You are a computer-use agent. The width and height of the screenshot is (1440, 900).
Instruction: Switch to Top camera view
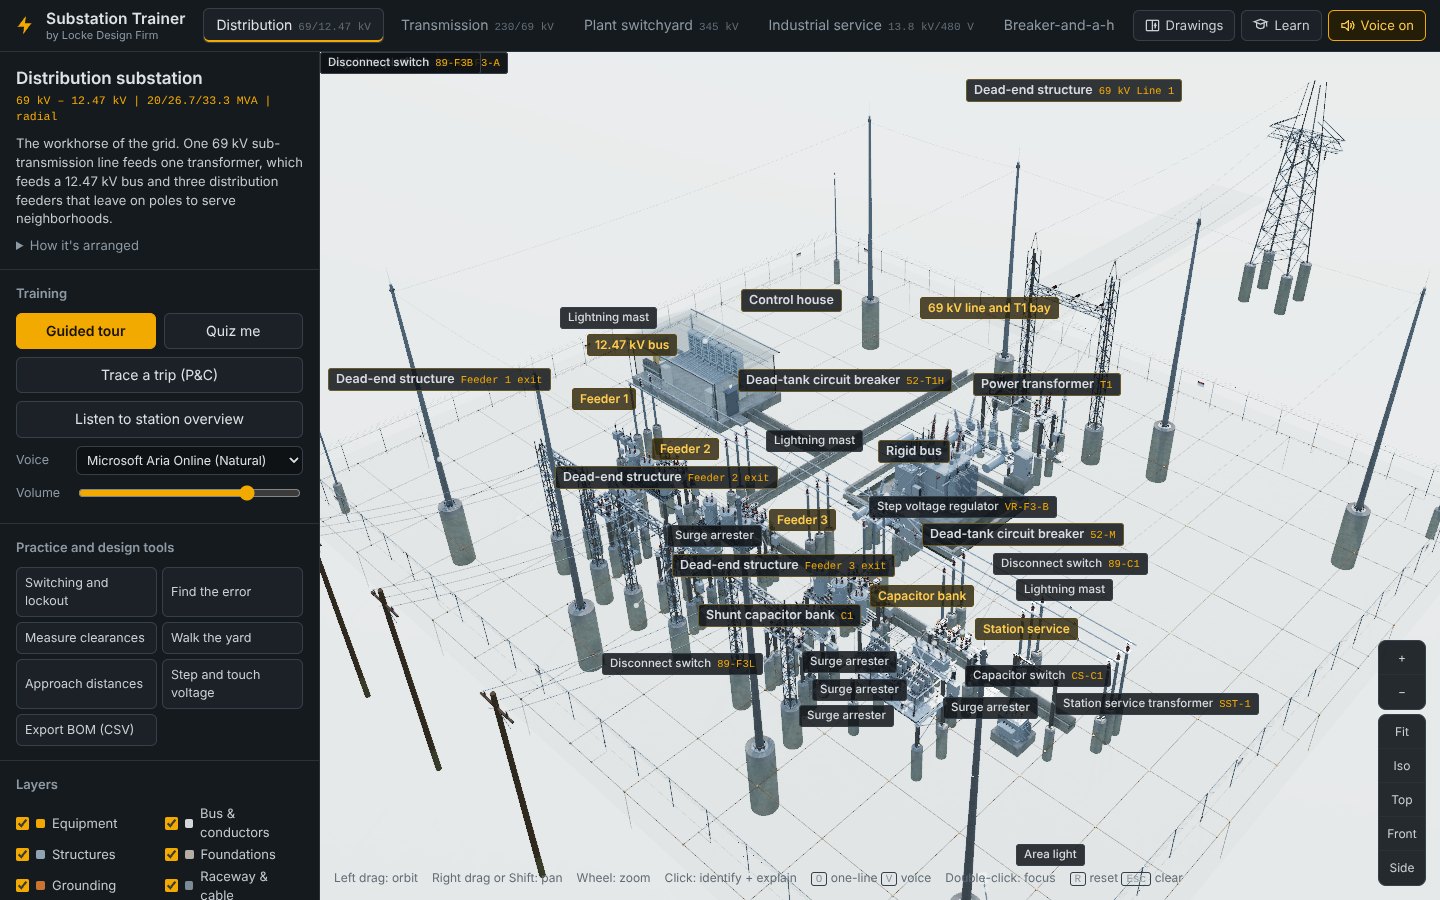(x=1402, y=800)
